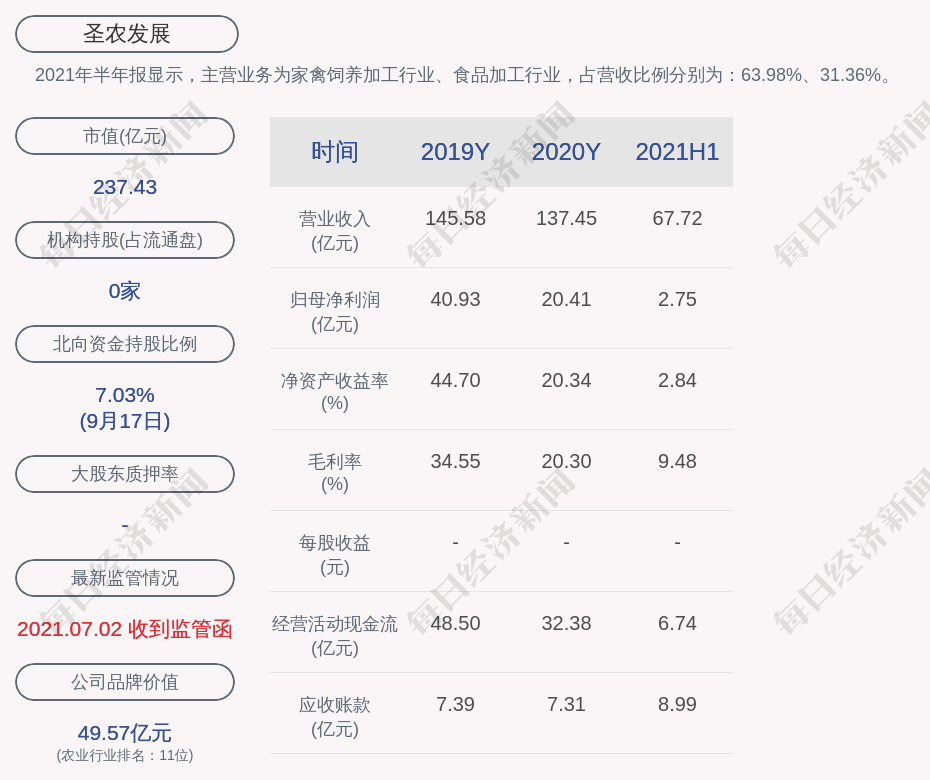
Task: Click the 机构持股(占流通盘) label pill
Action: pyautogui.click(x=125, y=240)
